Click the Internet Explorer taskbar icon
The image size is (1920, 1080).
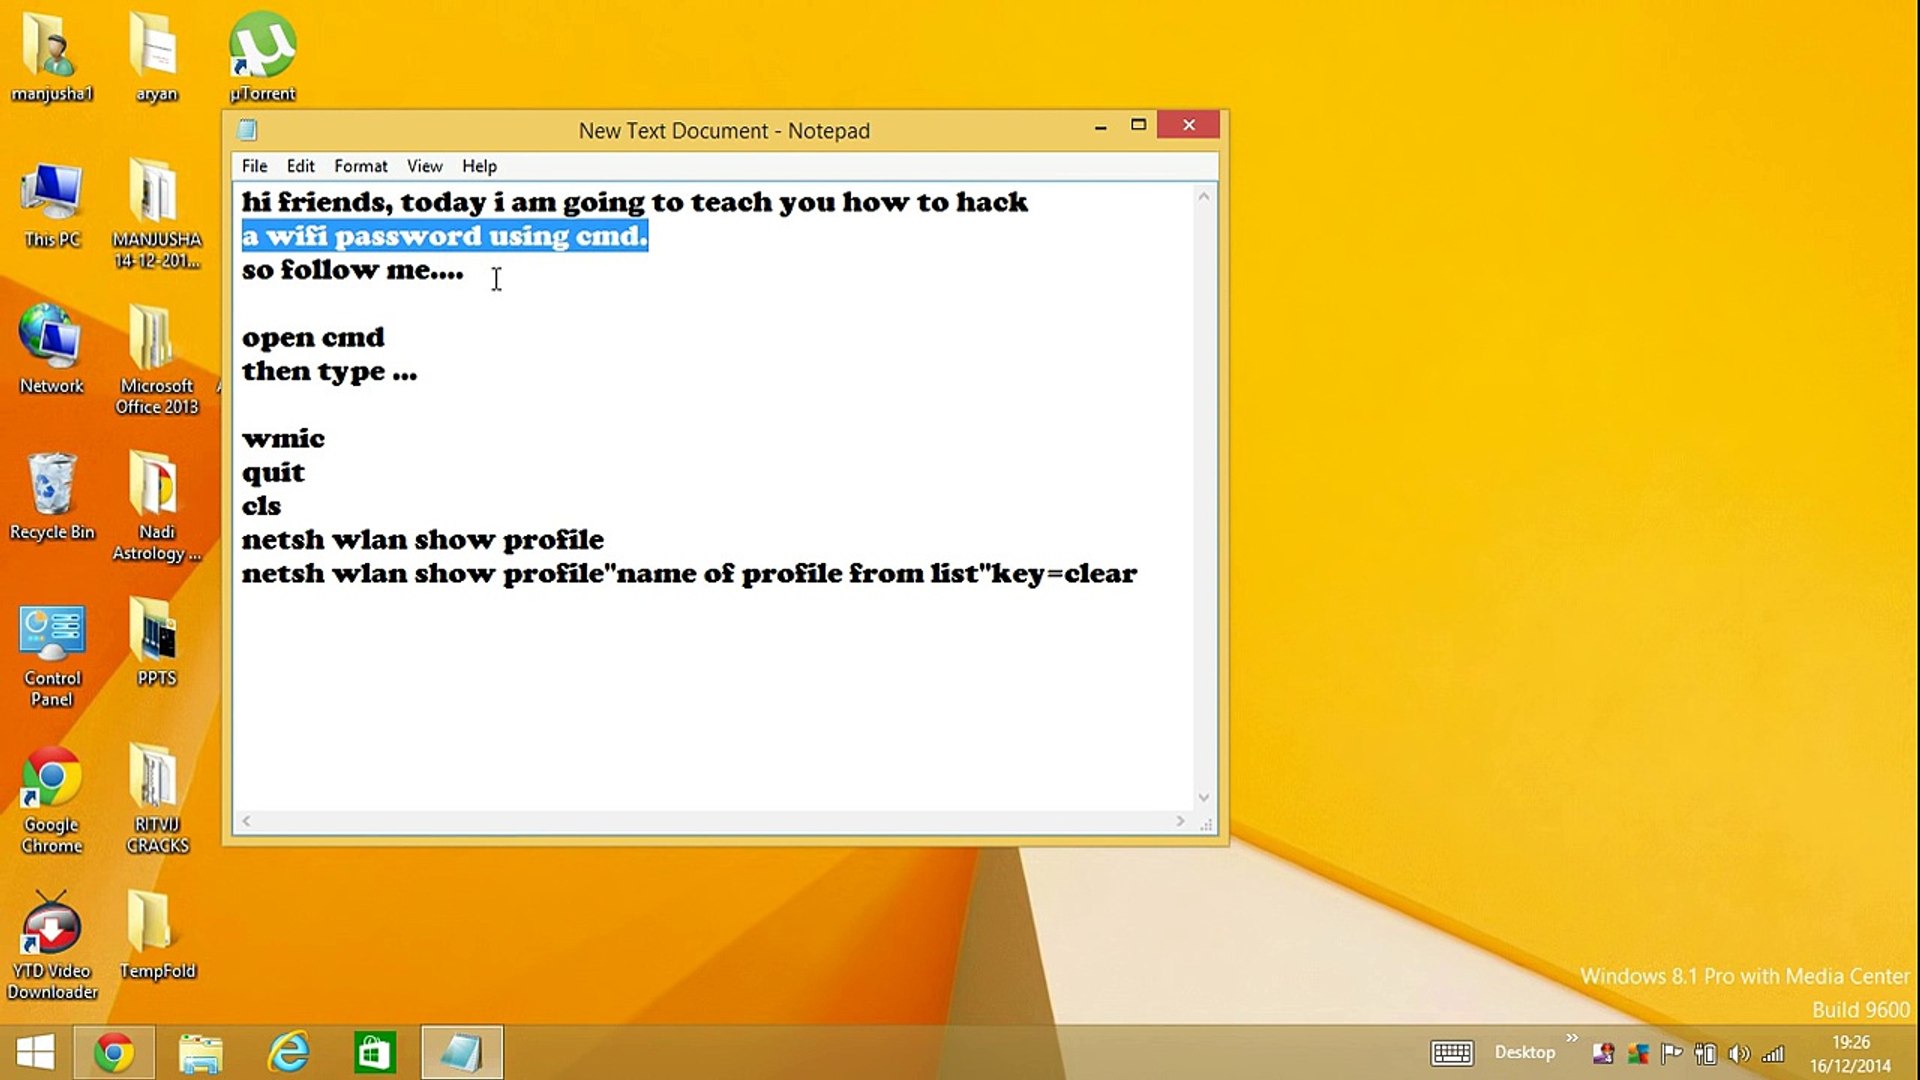(289, 1053)
